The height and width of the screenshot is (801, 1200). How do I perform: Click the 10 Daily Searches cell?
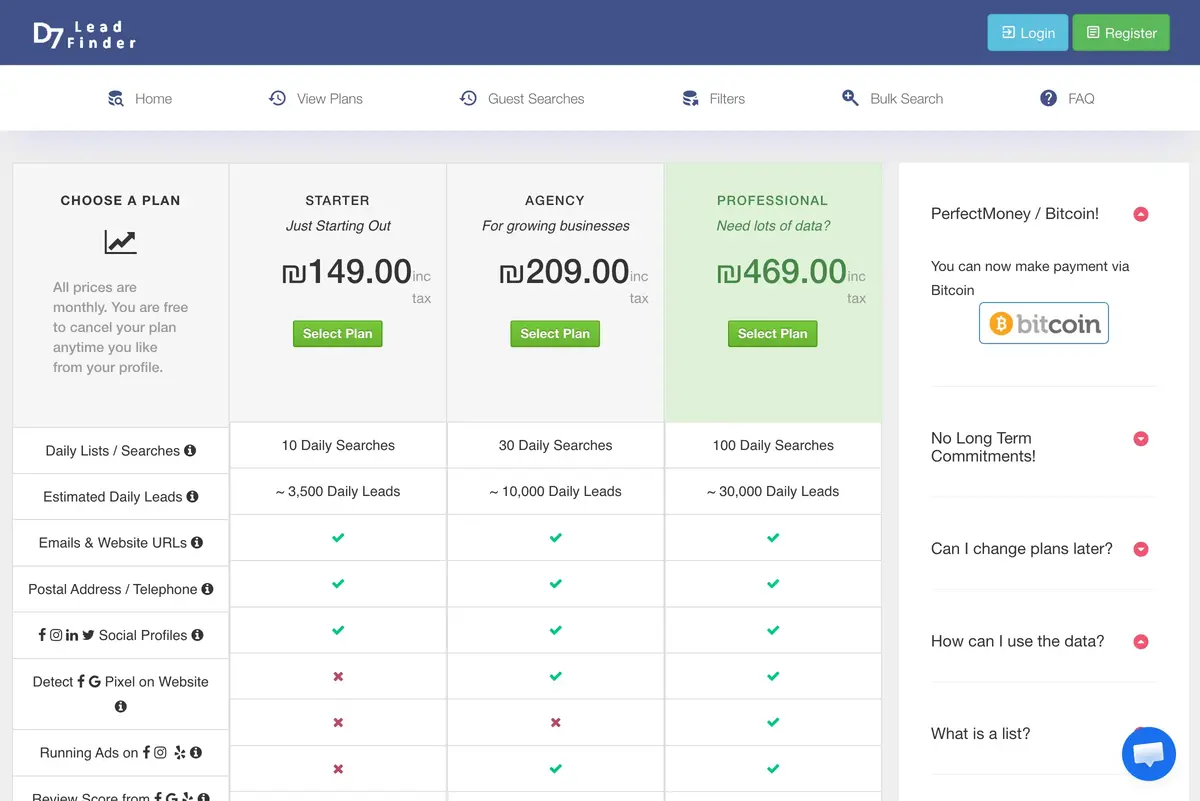(338, 445)
